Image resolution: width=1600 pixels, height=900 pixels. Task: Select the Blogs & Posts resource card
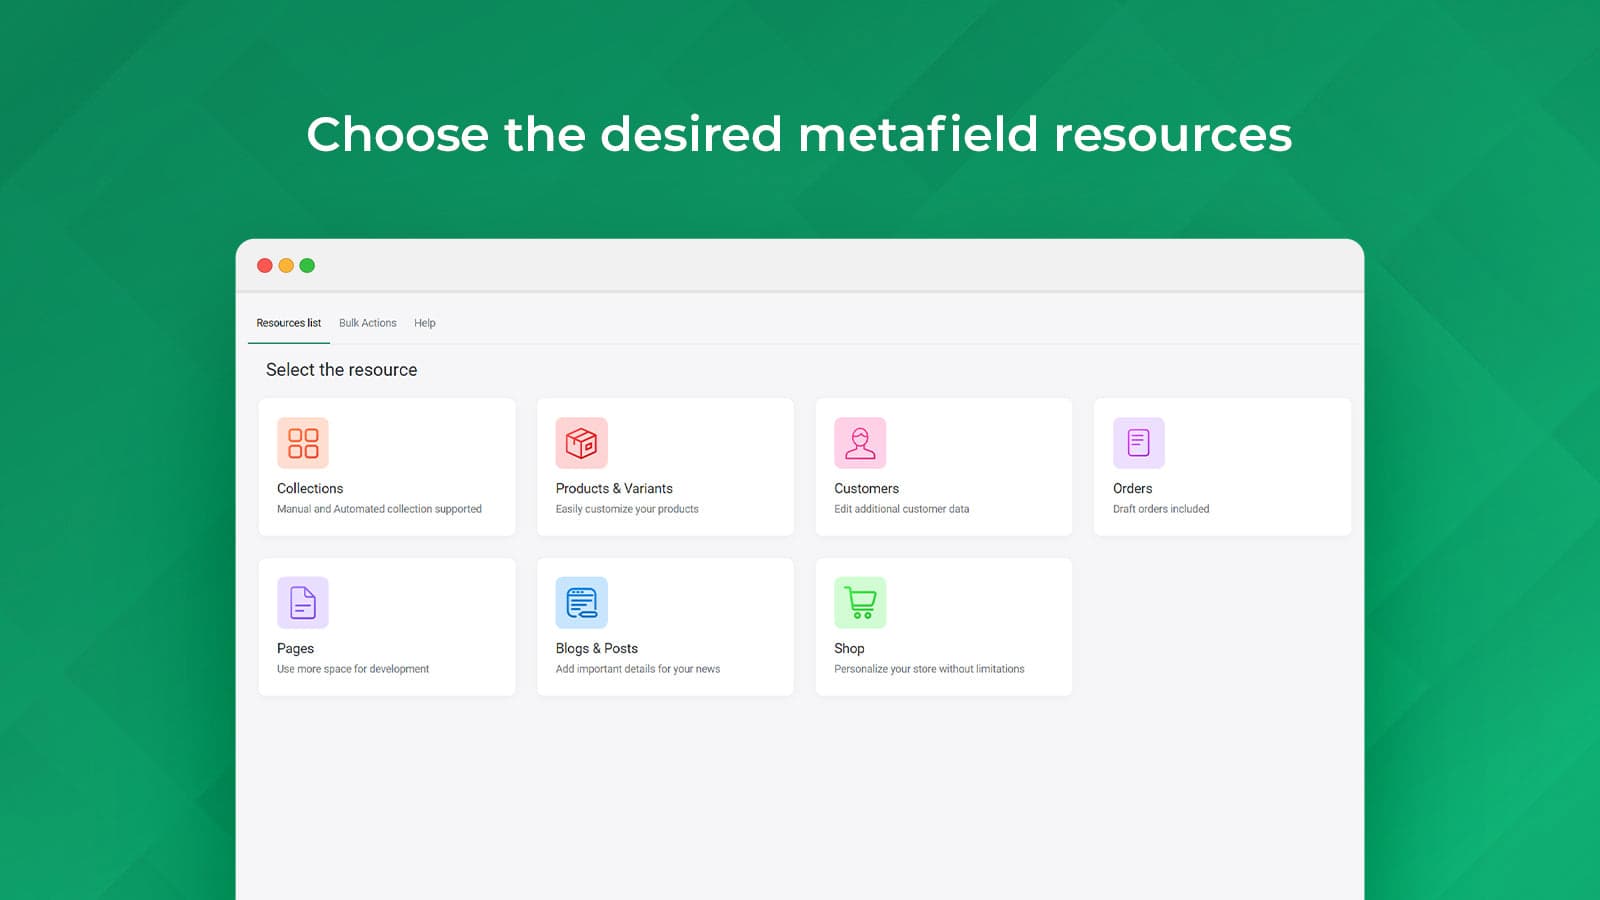[665, 626]
